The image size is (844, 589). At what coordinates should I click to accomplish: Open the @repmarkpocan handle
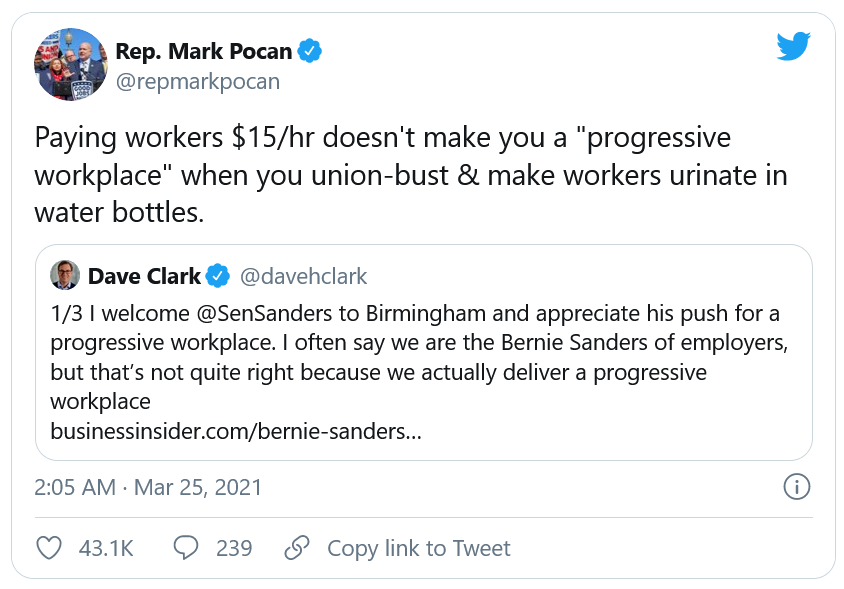[198, 82]
